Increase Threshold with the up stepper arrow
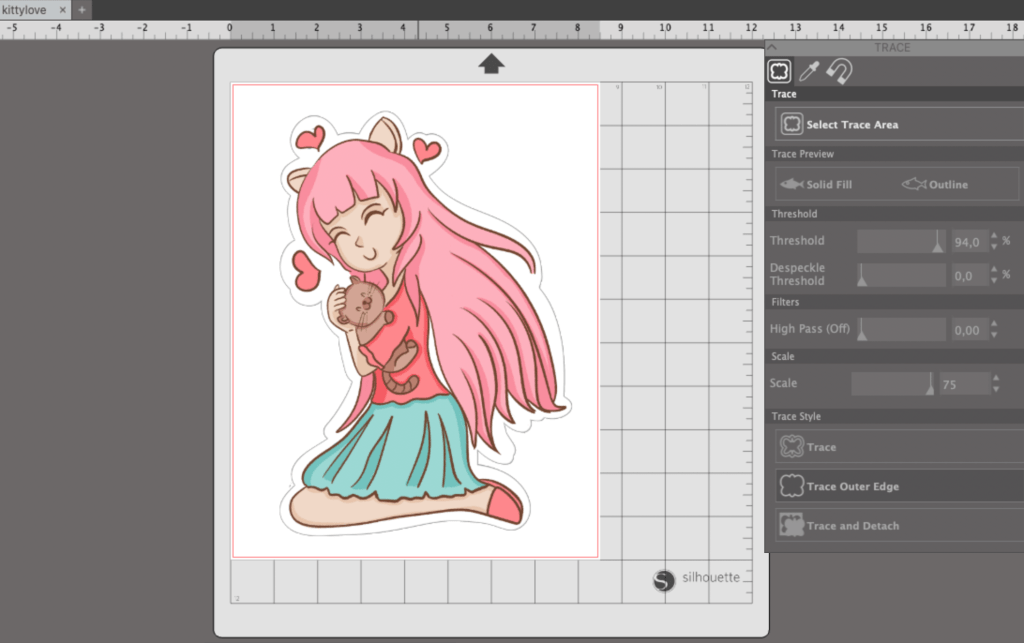This screenshot has height=643, width=1024. [x=994, y=236]
